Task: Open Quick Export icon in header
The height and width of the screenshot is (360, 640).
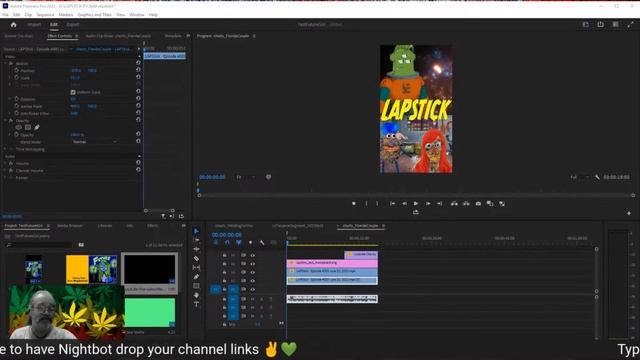Action: pos(600,24)
